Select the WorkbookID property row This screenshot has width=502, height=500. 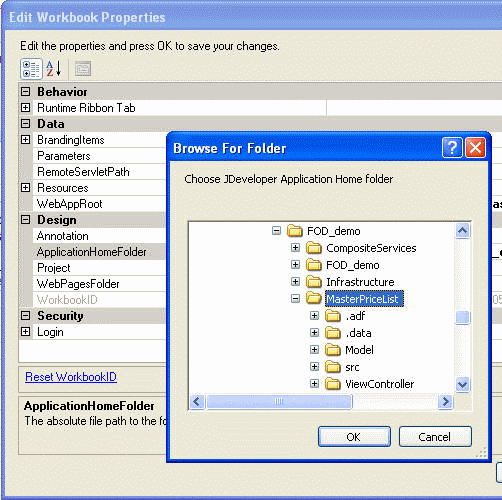click(99, 300)
